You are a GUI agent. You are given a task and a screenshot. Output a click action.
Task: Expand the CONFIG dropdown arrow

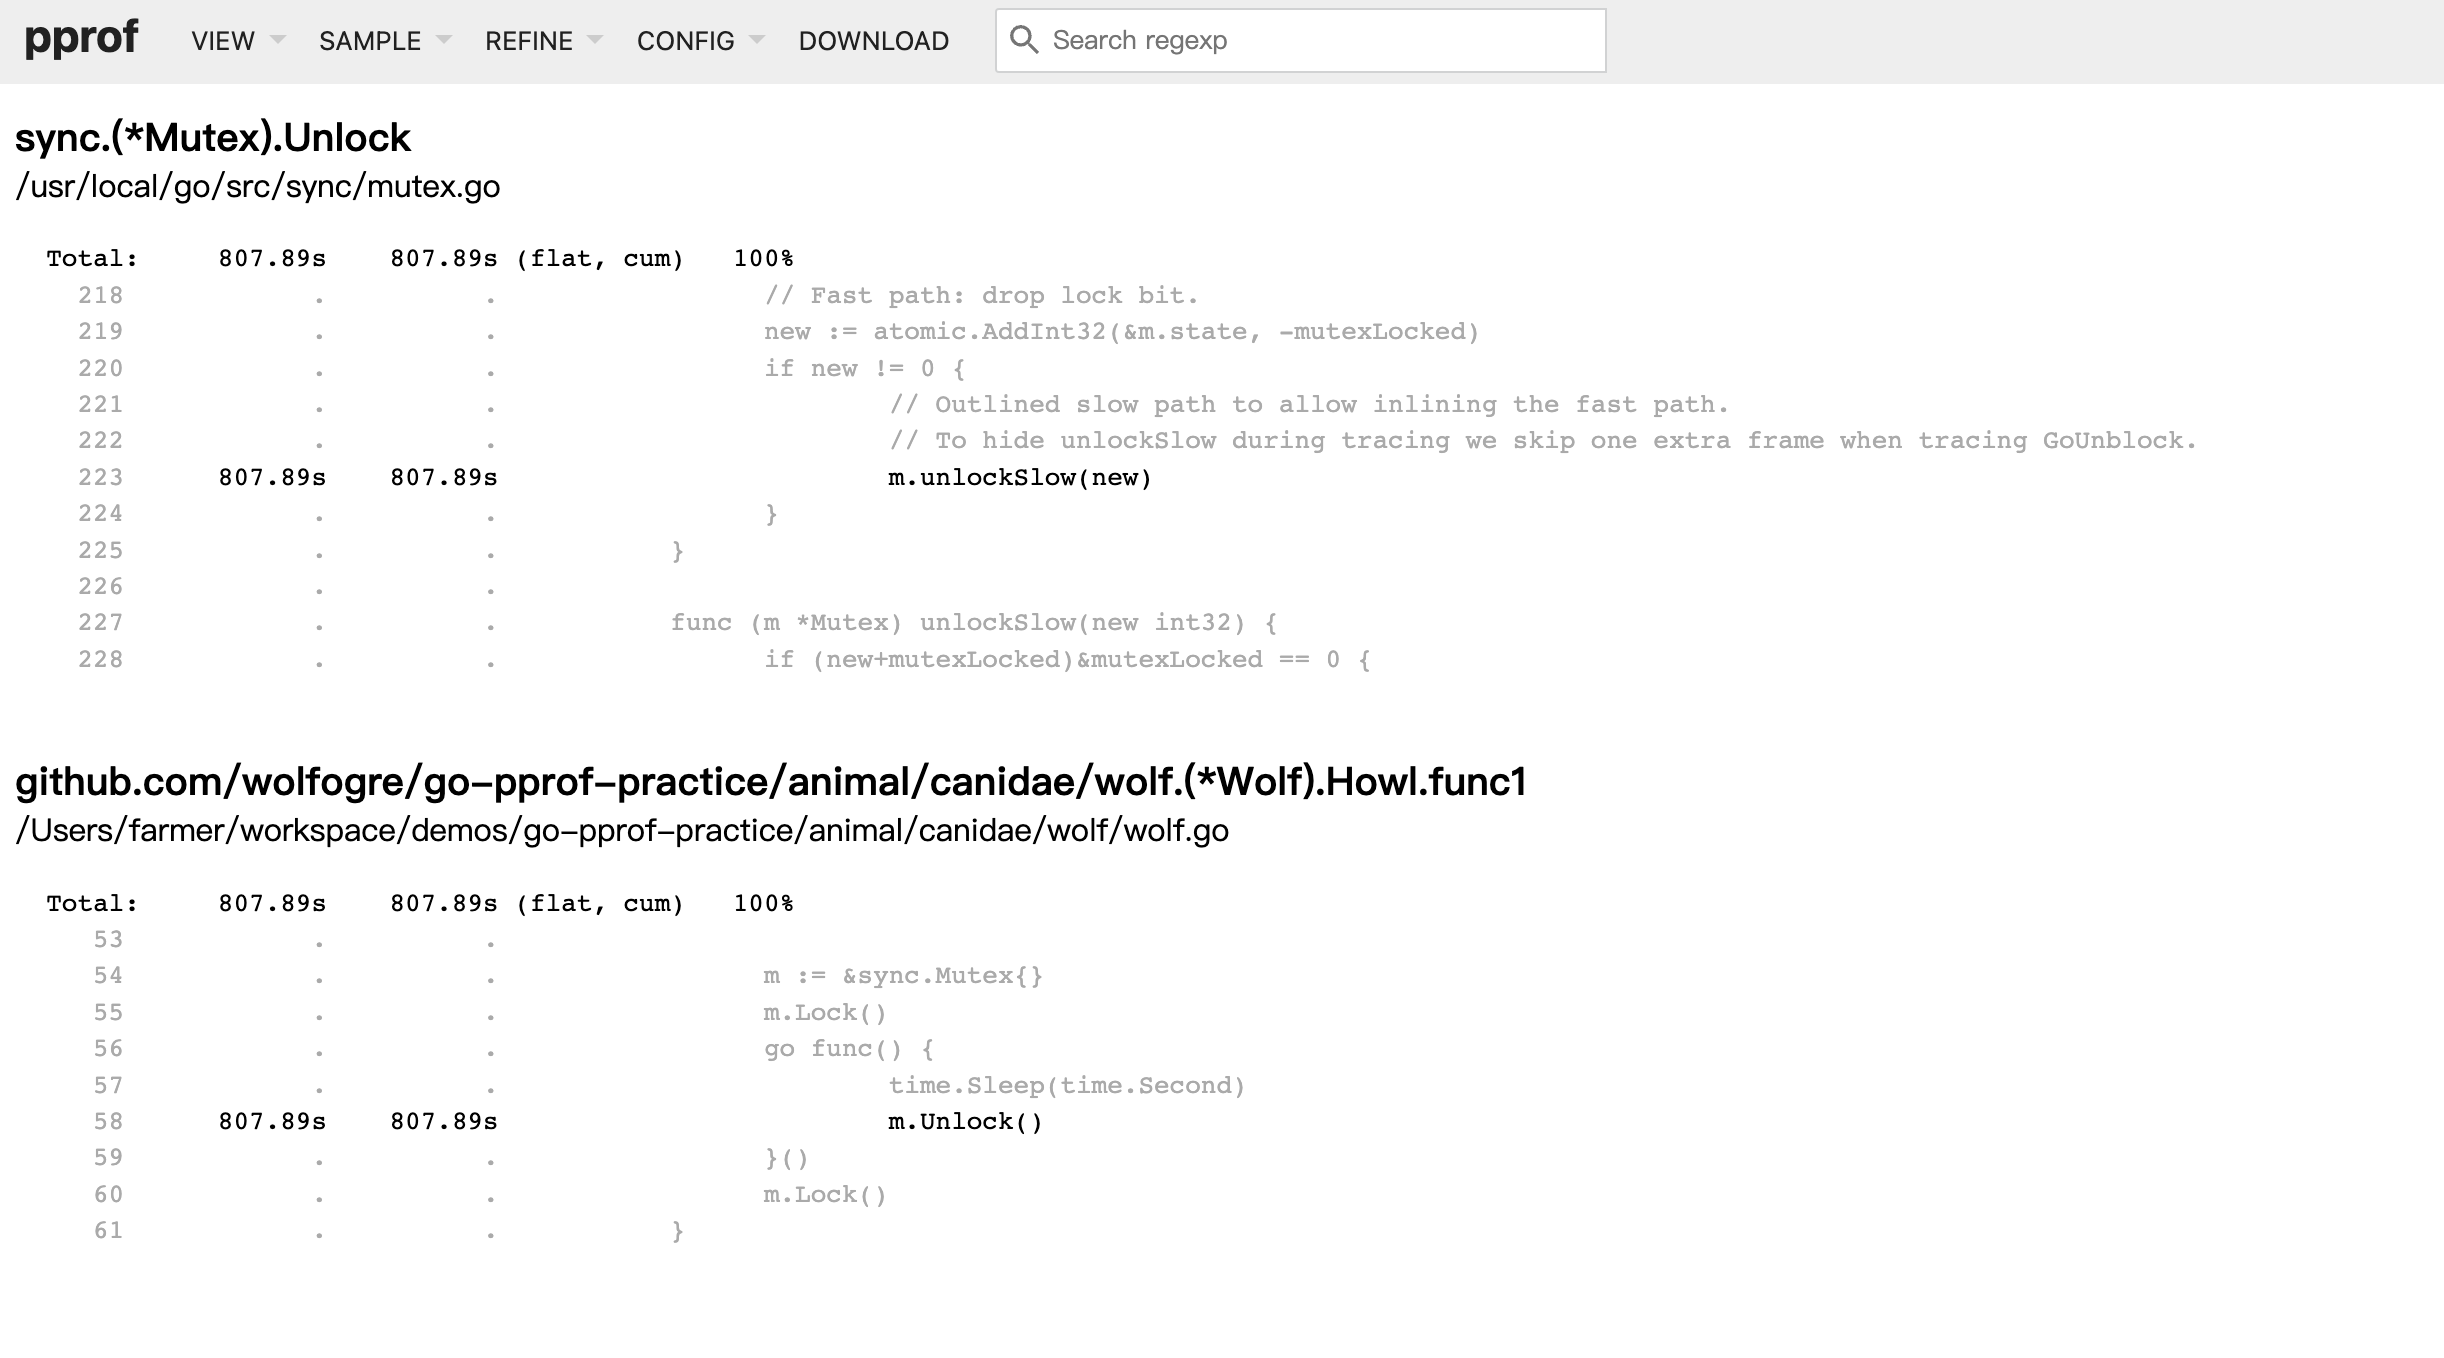[757, 40]
